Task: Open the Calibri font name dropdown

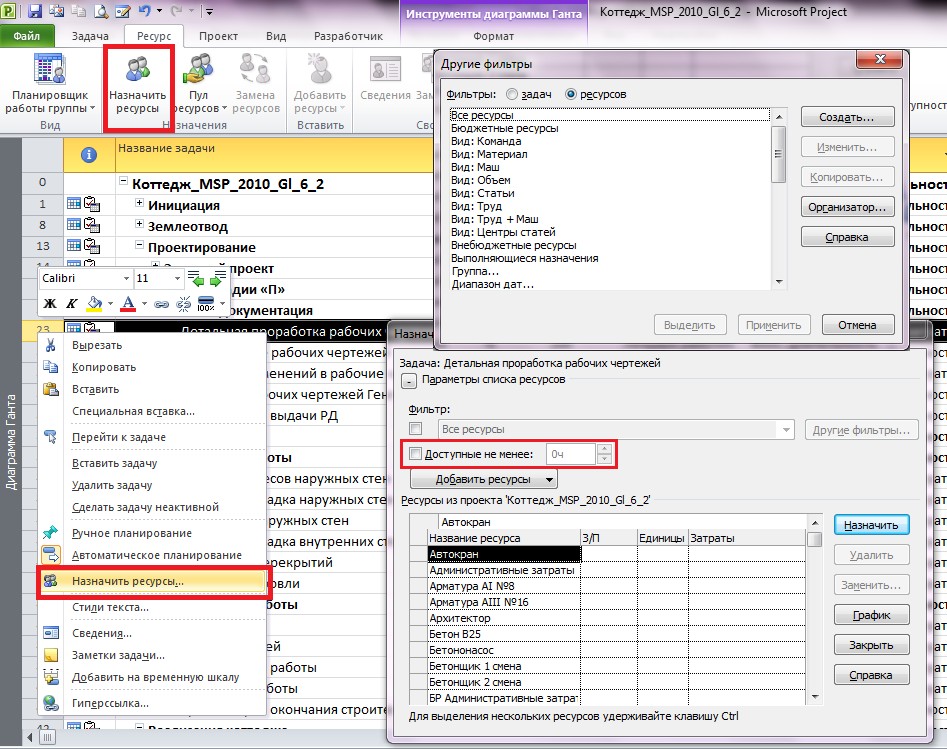Action: [x=126, y=278]
